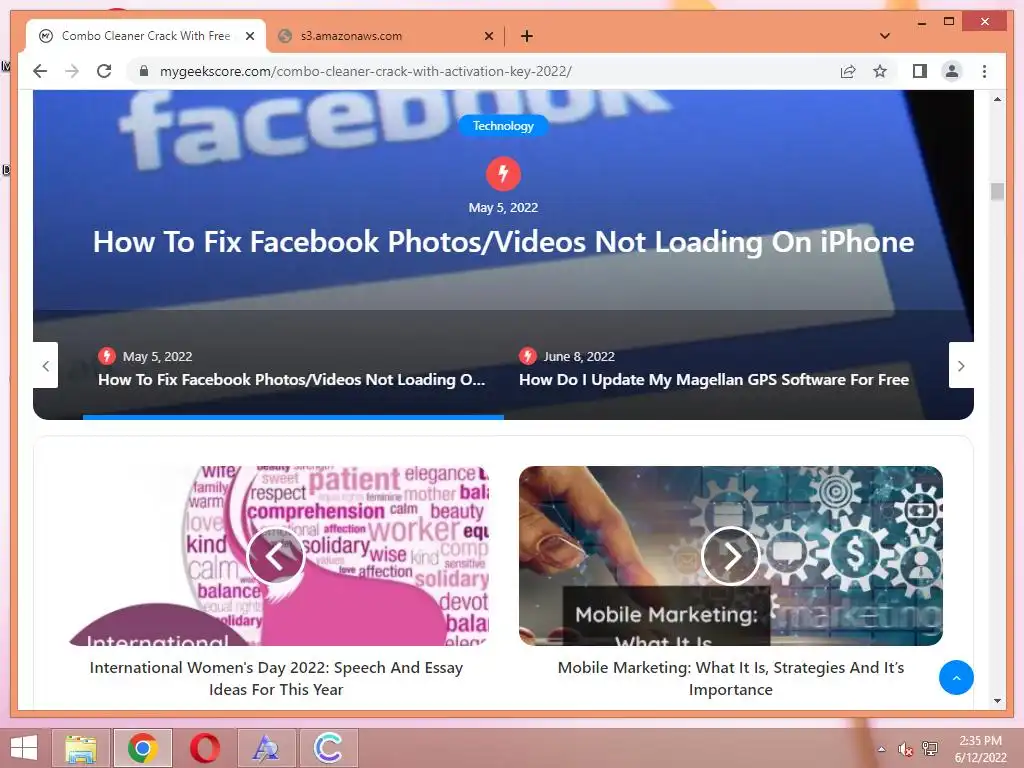Select the Combo Cleaner Crack tab
1024x768 pixels.
point(146,36)
